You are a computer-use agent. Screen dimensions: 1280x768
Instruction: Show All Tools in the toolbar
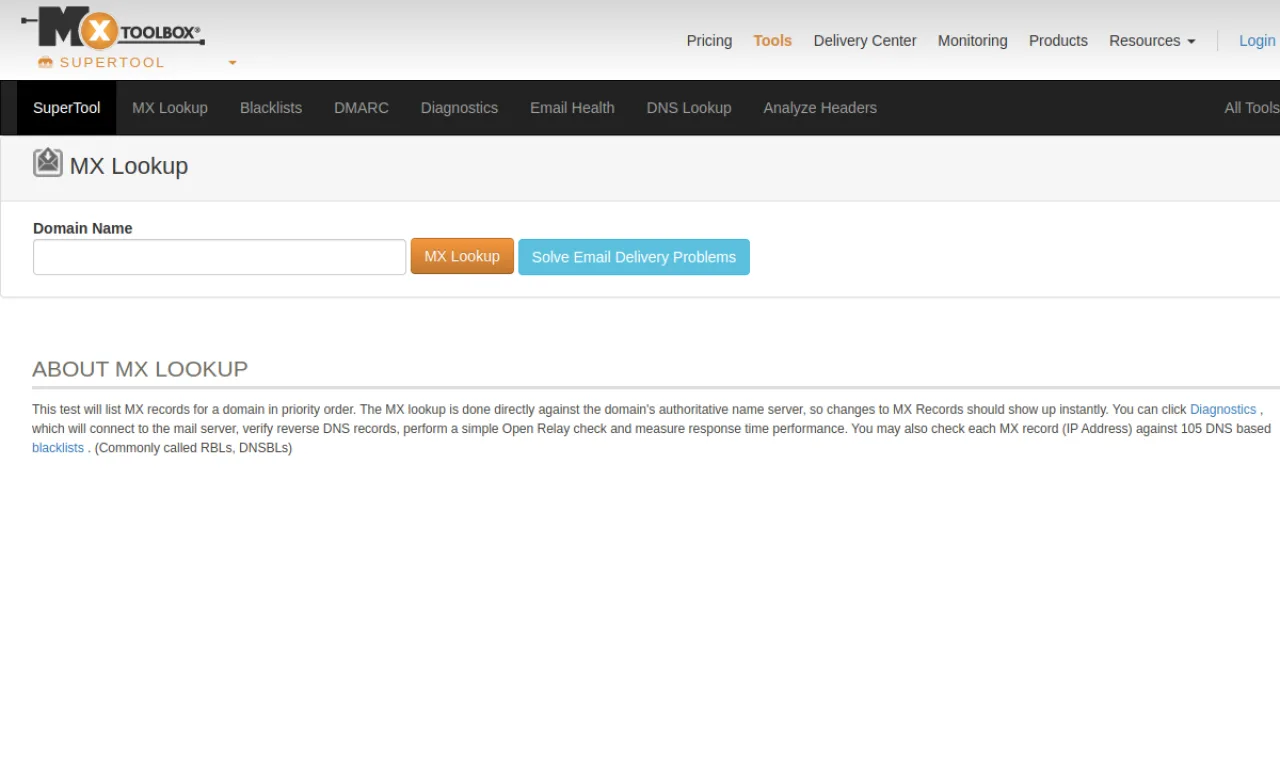click(1251, 108)
